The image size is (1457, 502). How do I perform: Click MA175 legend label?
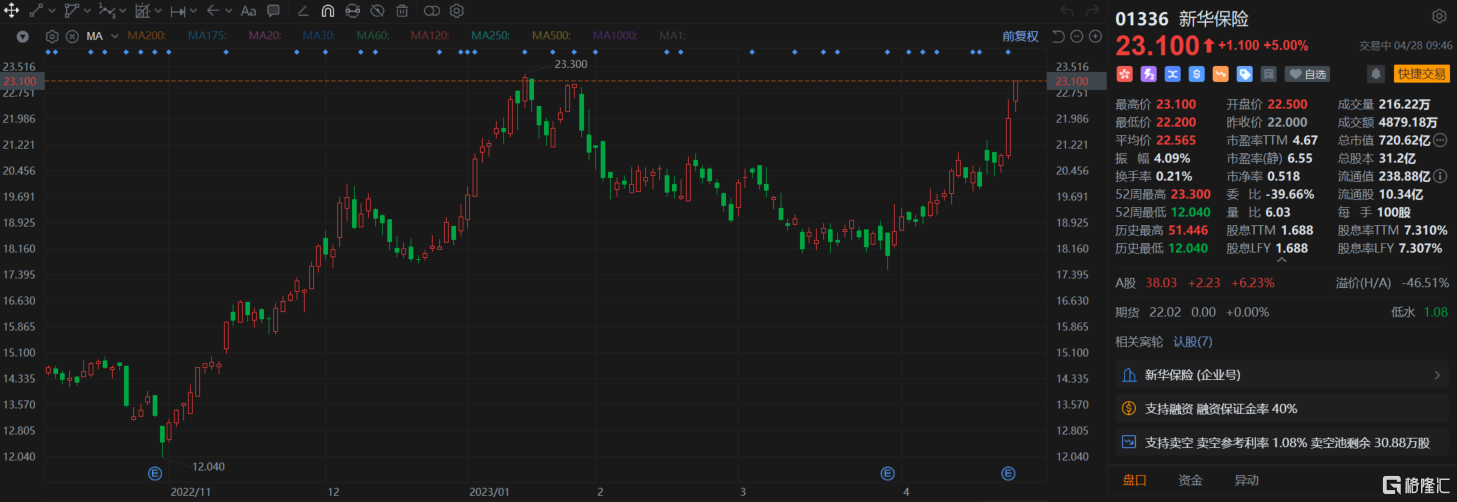tap(207, 36)
